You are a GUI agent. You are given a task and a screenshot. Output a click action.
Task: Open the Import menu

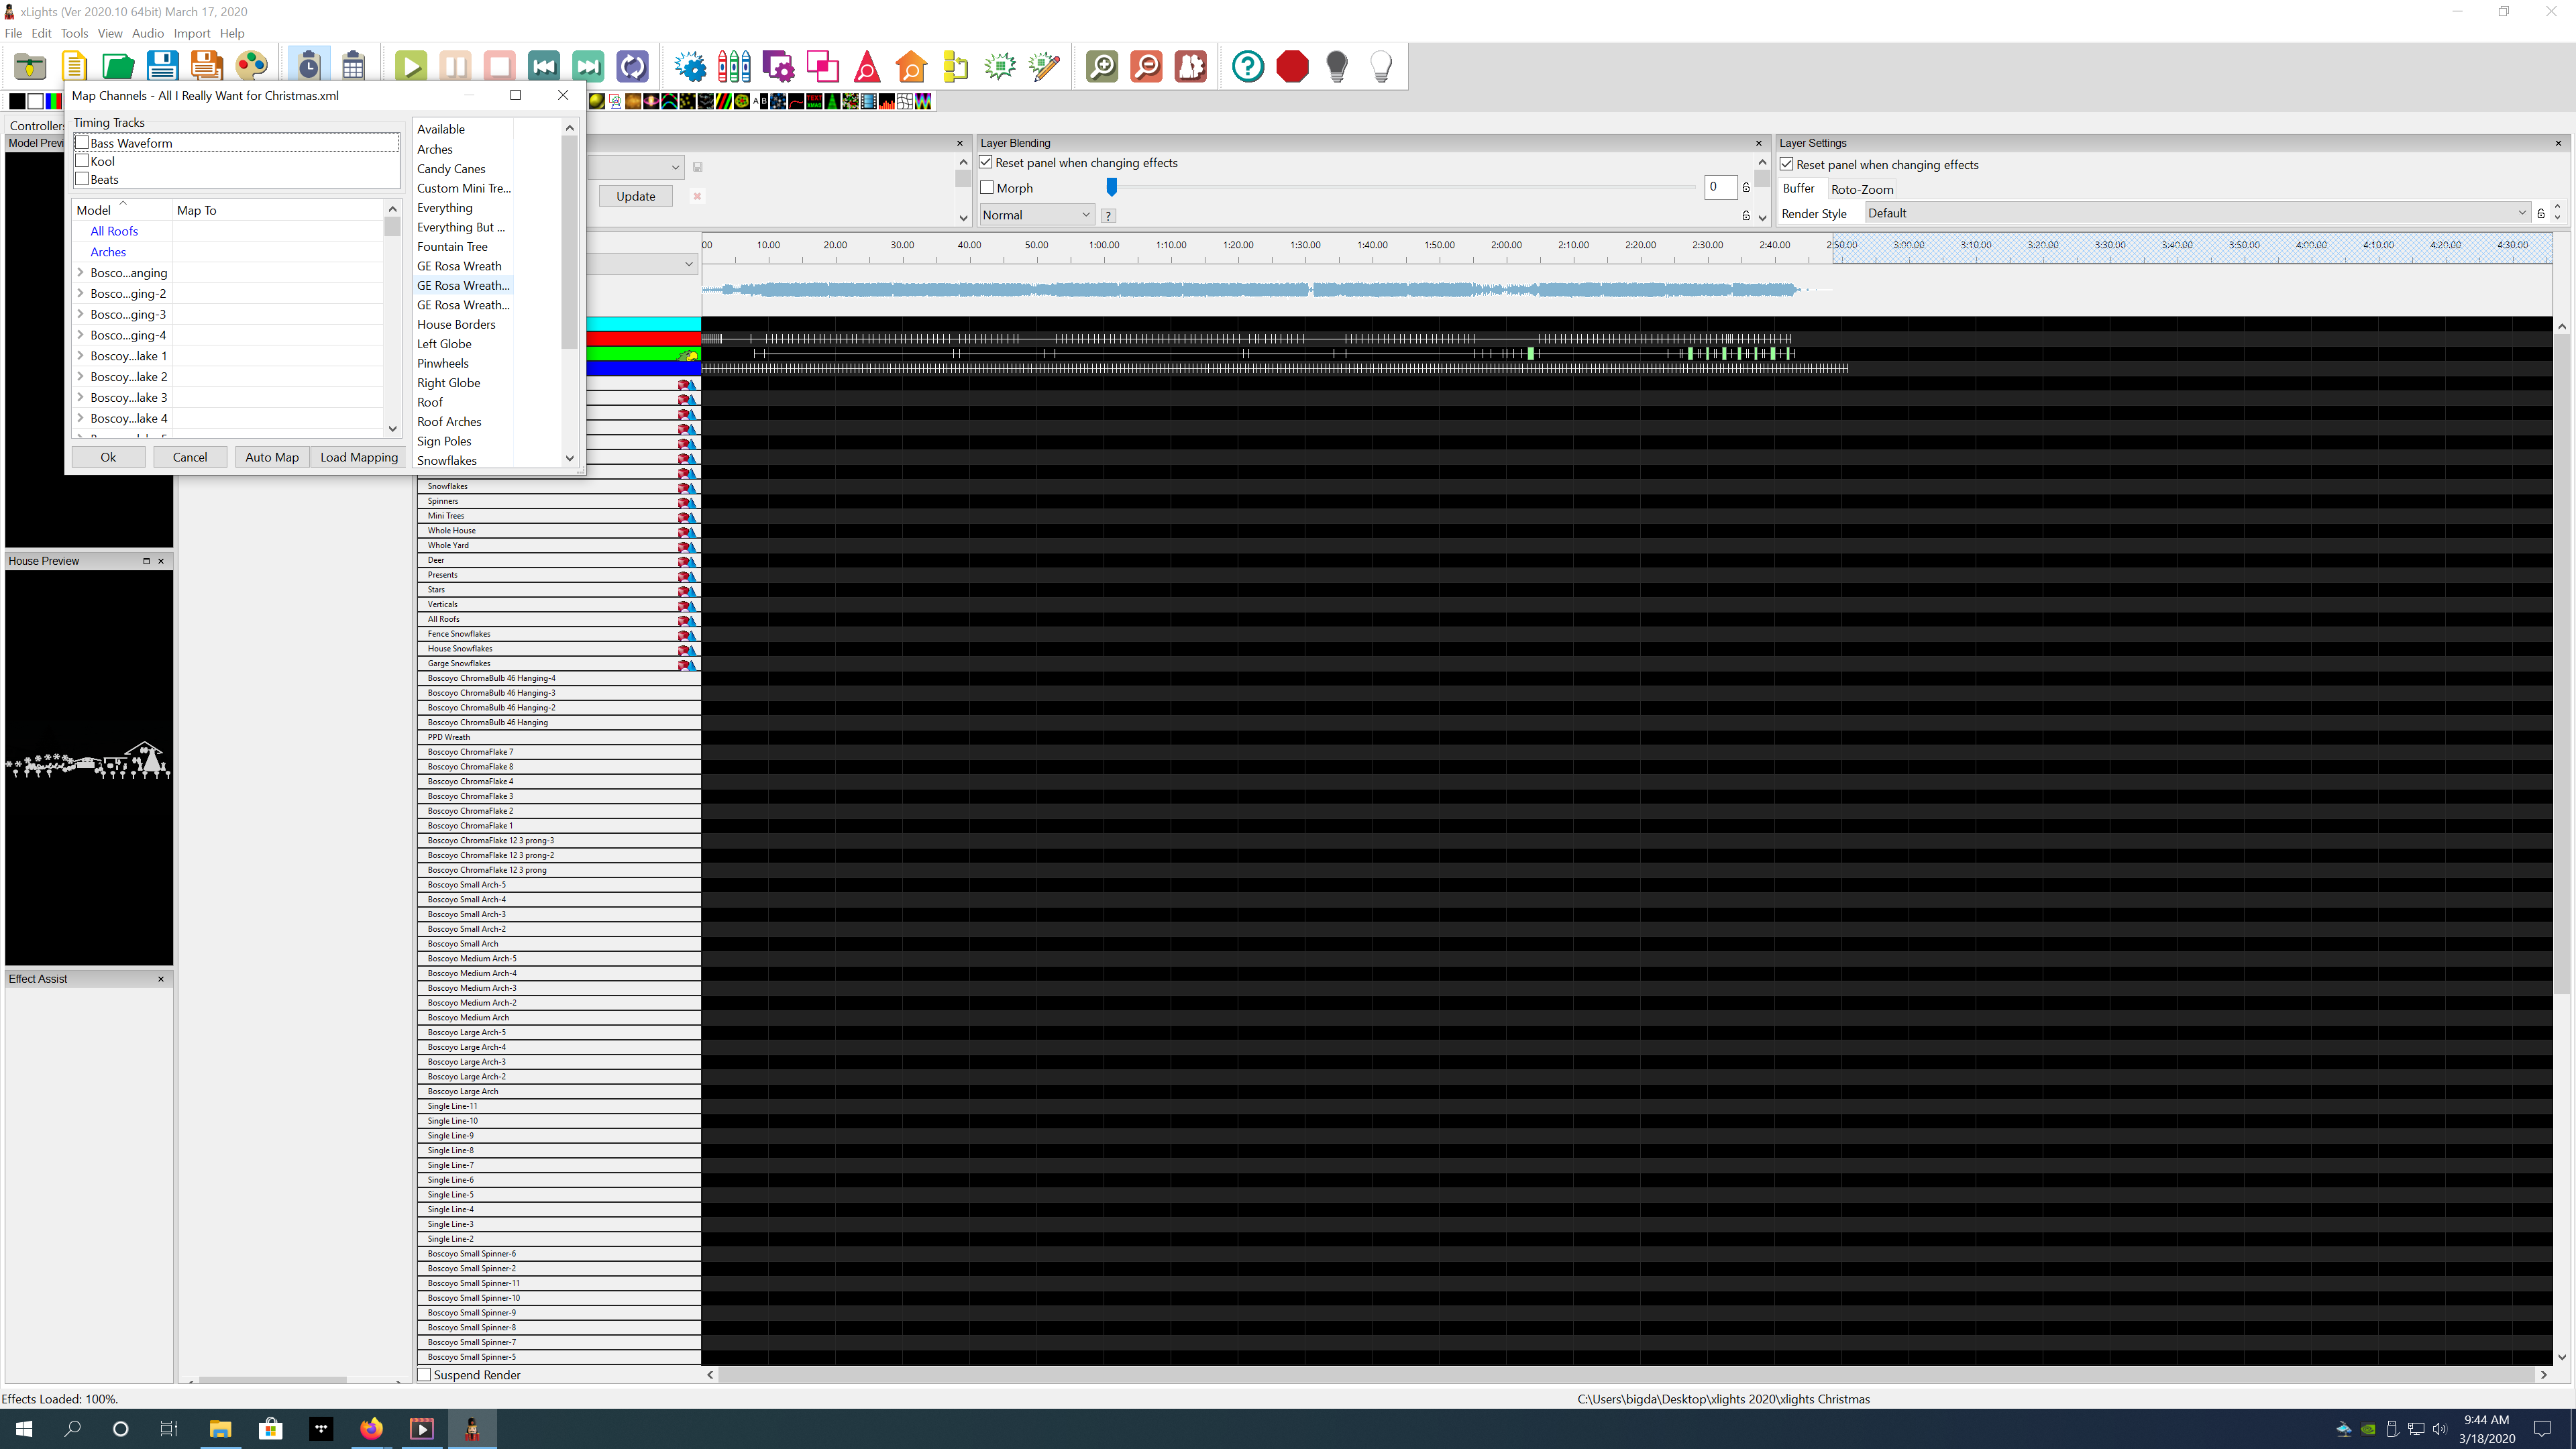click(192, 33)
